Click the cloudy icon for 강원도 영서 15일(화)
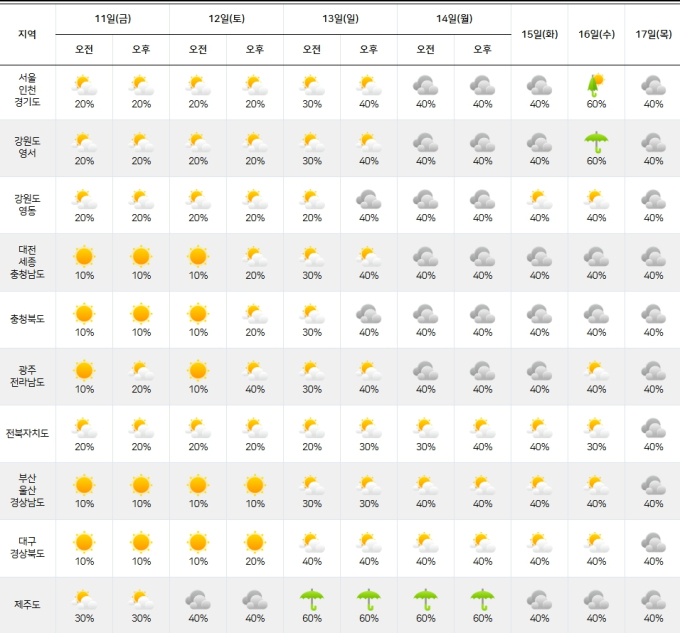The image size is (680, 633). [x=539, y=142]
